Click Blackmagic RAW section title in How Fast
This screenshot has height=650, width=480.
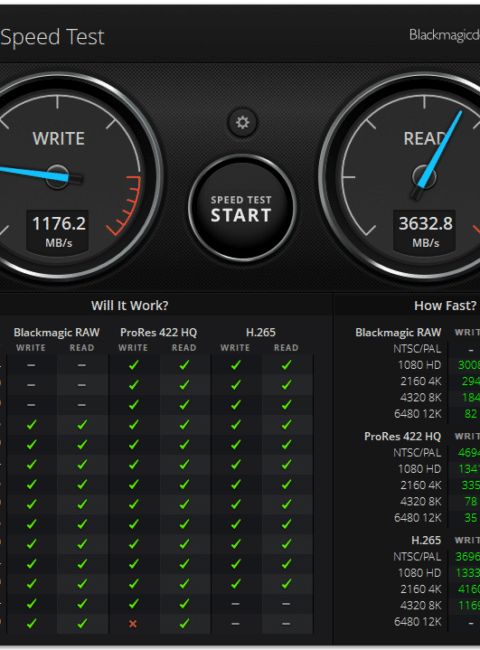coord(398,332)
